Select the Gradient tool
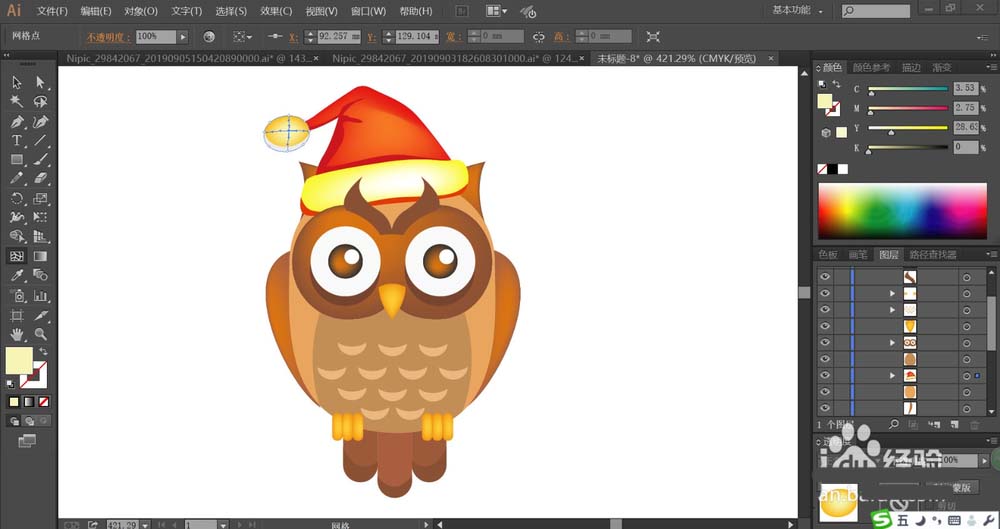1000x529 pixels. (40, 257)
